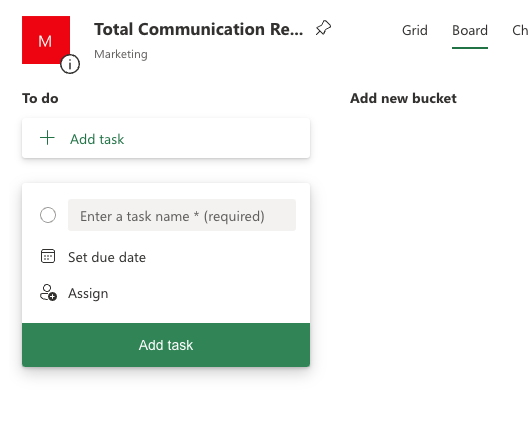Select the Board view tab
Viewport: 528px width, 425px height.
[x=470, y=30]
